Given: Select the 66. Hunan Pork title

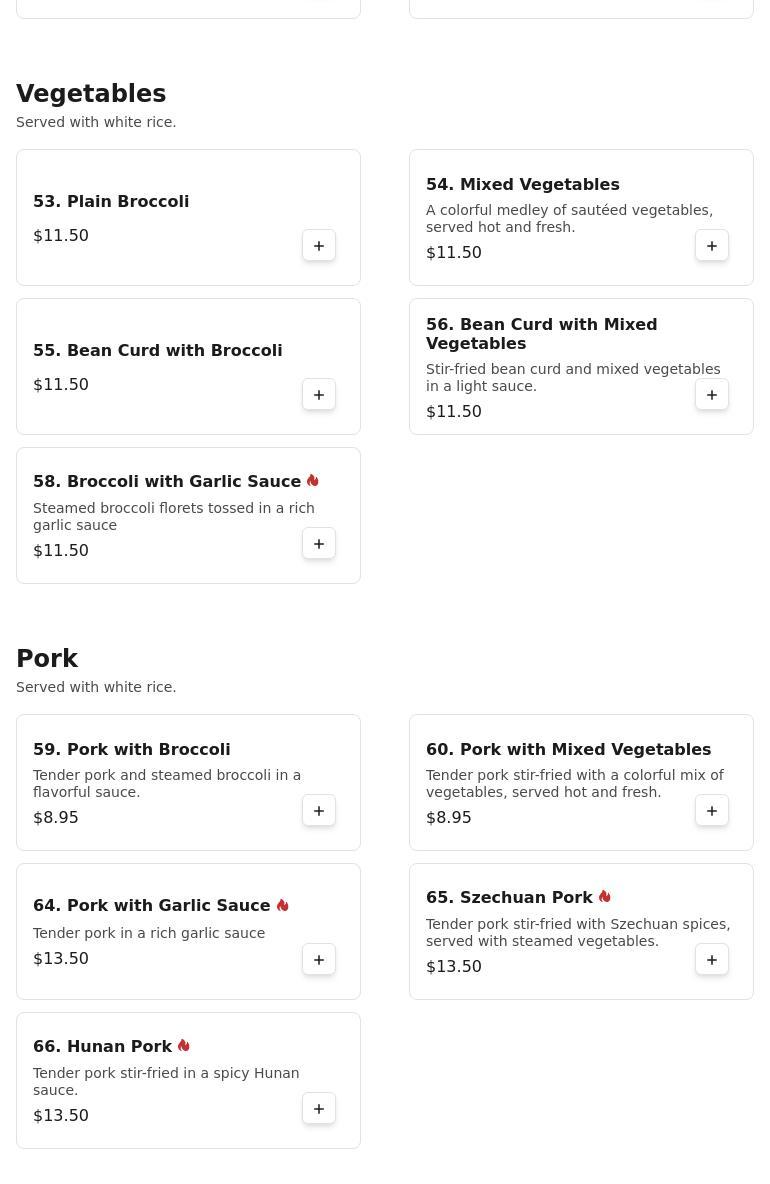Looking at the screenshot, I should click(x=102, y=1047).
